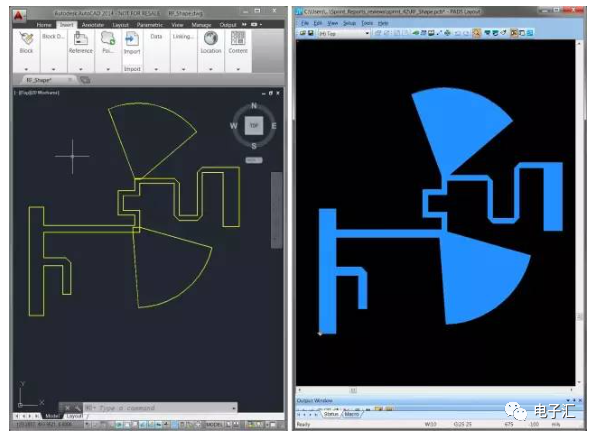
Task: Select the Model tab at bottom of AutoCAD
Action: (x=52, y=416)
